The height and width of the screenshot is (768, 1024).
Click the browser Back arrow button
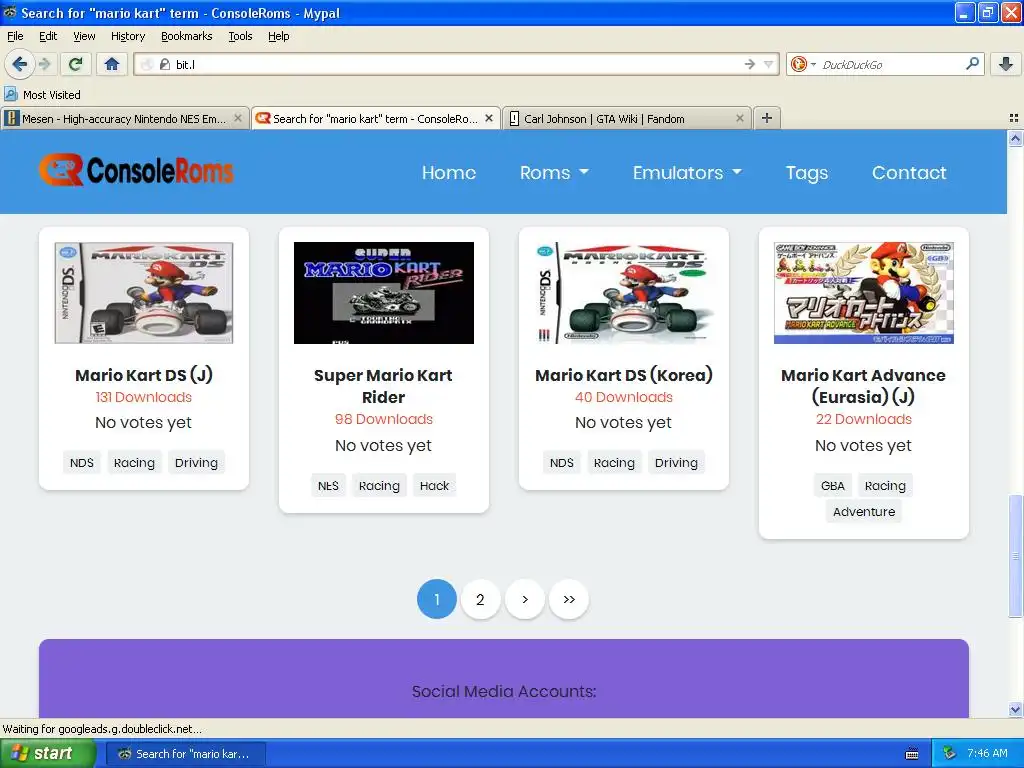[x=19, y=64]
